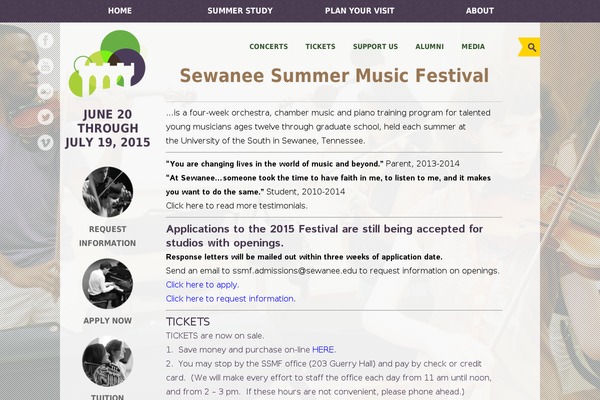Screen dimensions: 600x400
Task: Click the yellow search magnifier icon
Action: [x=532, y=47]
